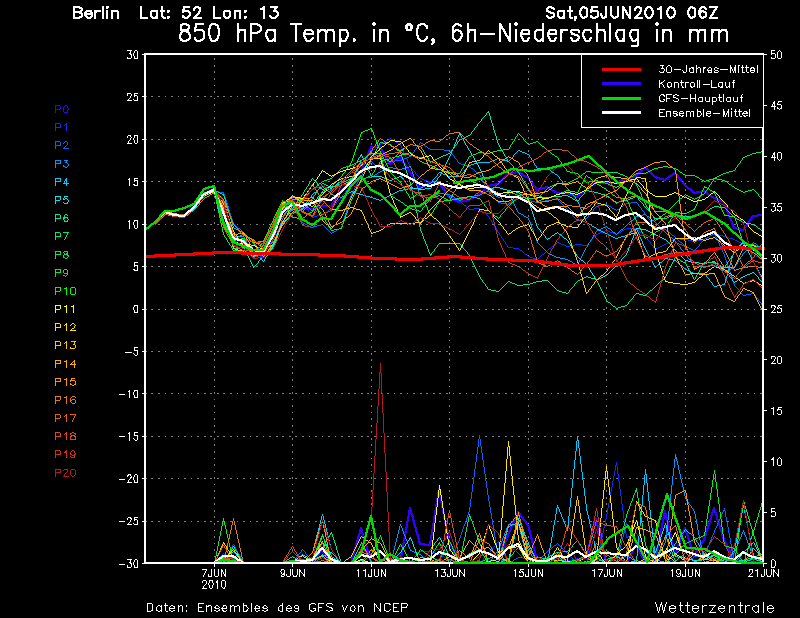Viewport: 800px width, 618px height.
Task: Click the 7JUN 2010 date axis label
Action: point(214,578)
